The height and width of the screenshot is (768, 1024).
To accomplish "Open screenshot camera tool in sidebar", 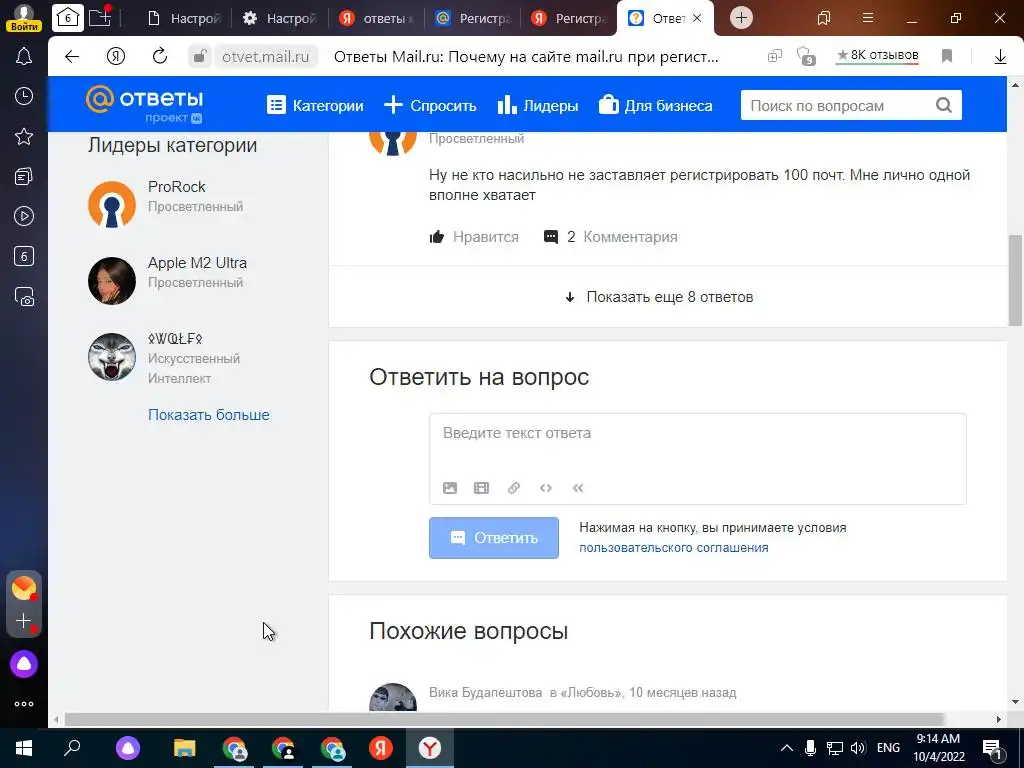I will pos(24,296).
